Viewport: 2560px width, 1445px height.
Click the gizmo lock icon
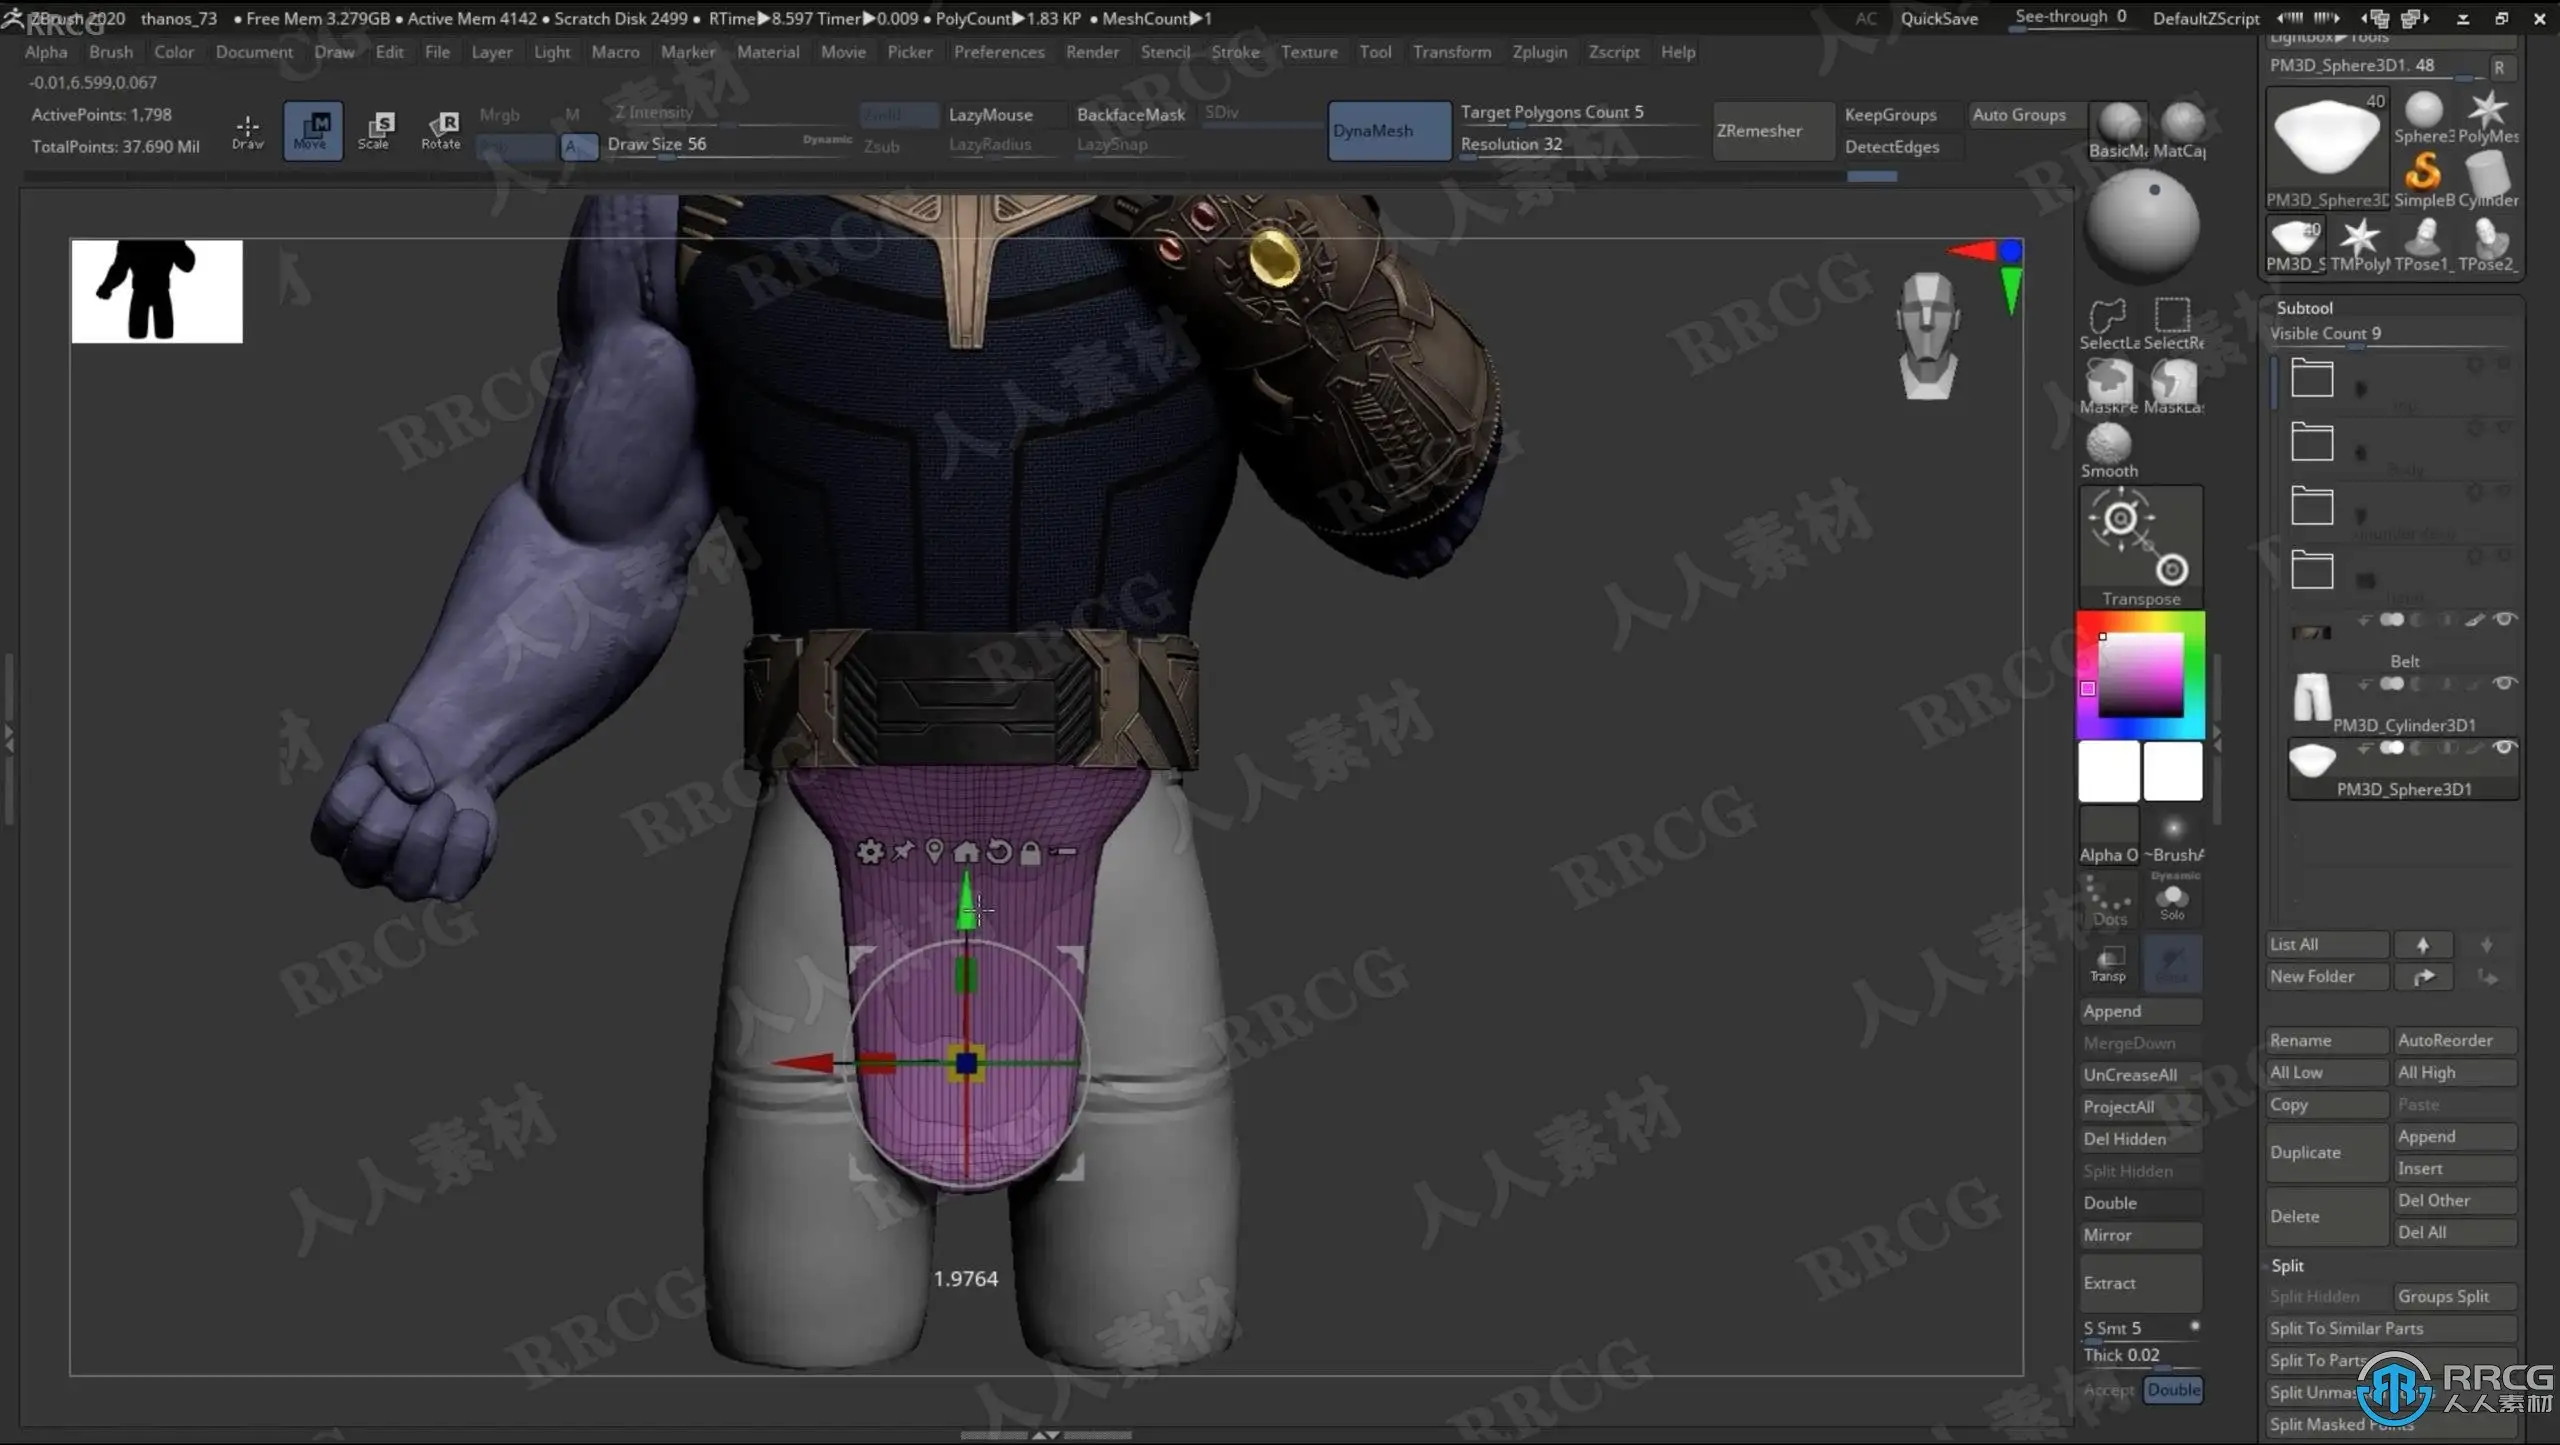1030,852
